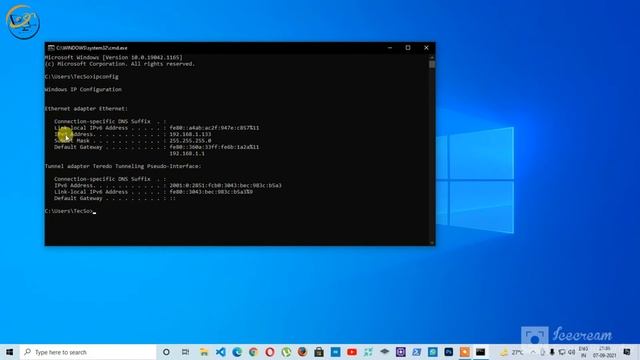Image resolution: width=640 pixels, height=360 pixels.
Task: Open Google Chrome from the taskbar
Action: (x=253, y=352)
